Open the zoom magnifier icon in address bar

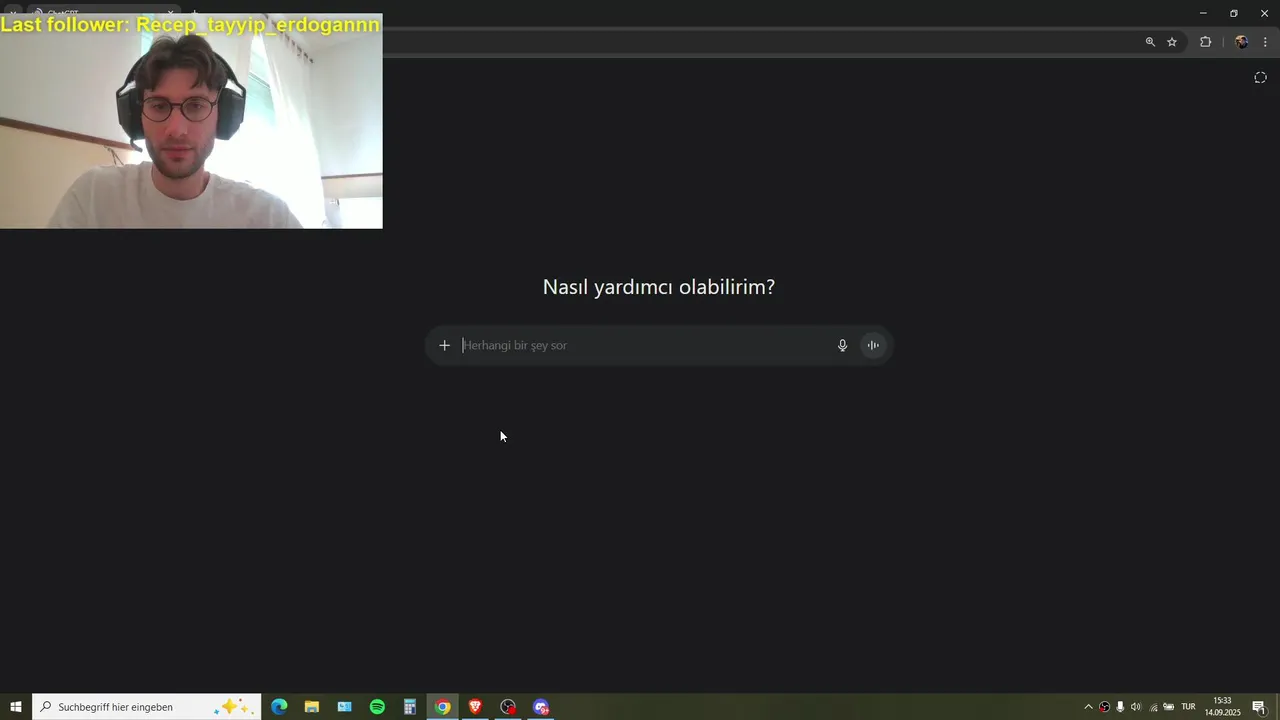tap(1150, 42)
